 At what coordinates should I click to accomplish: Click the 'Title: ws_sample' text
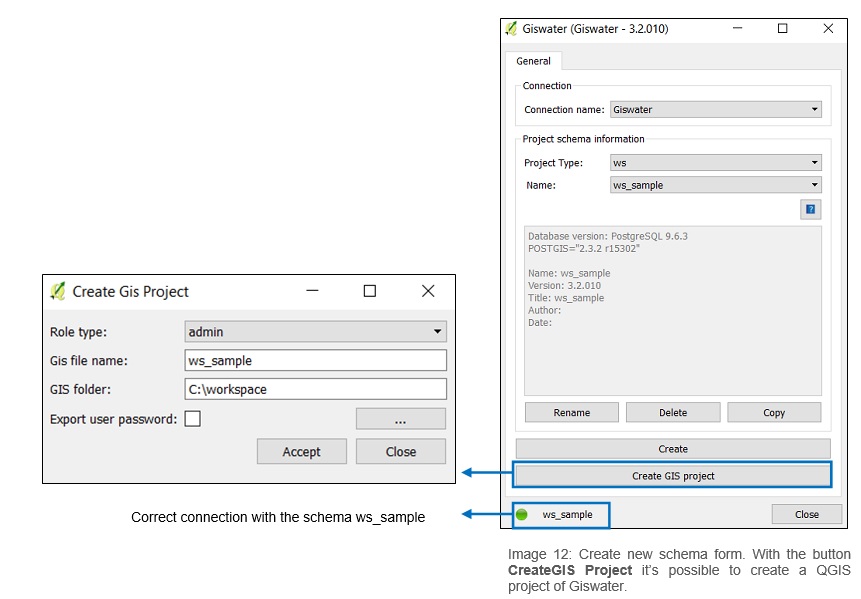click(566, 298)
